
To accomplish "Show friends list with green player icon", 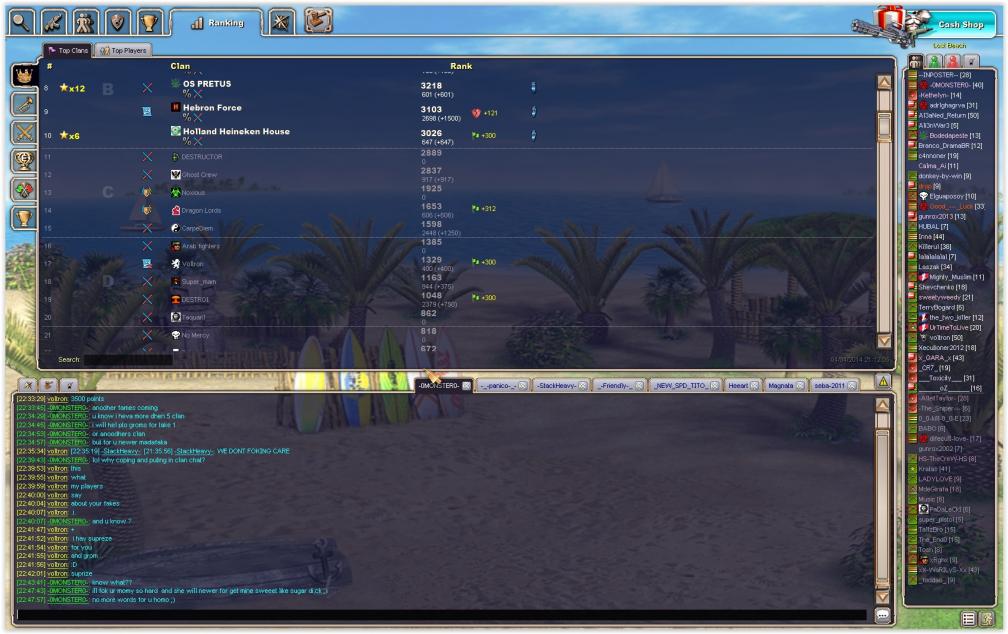I will coord(934,62).
